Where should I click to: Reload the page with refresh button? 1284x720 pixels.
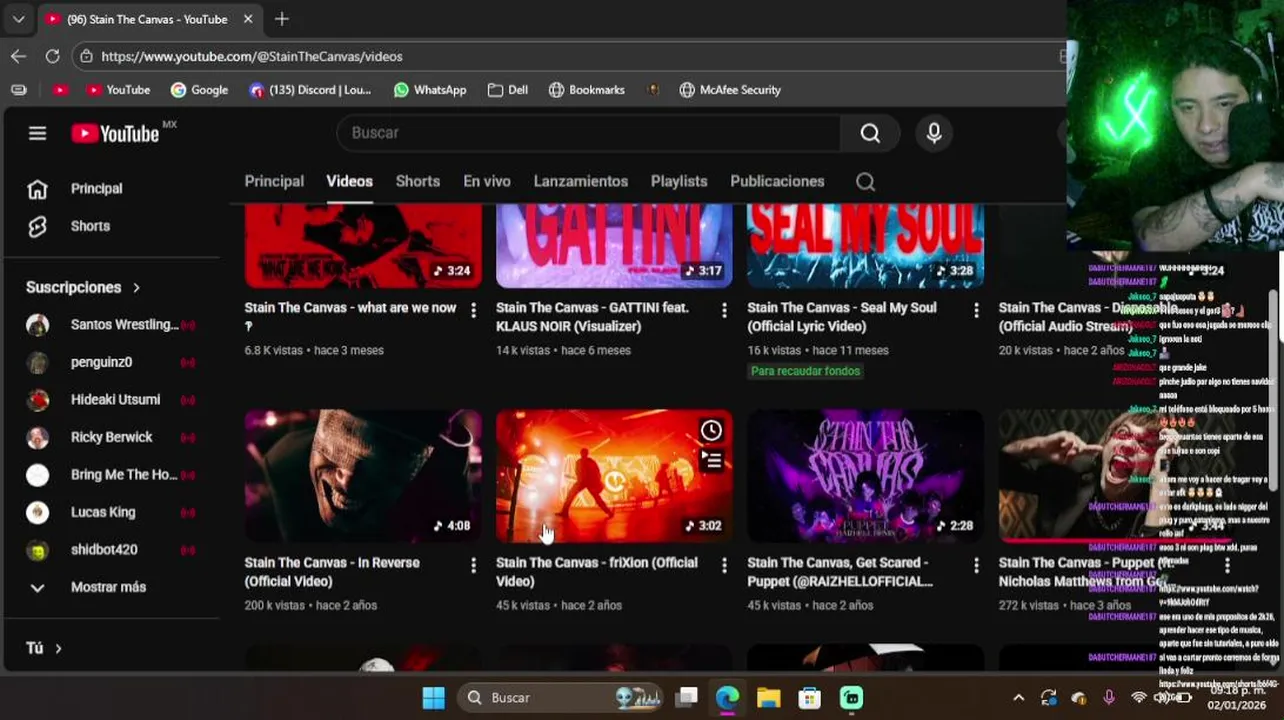click(52, 56)
